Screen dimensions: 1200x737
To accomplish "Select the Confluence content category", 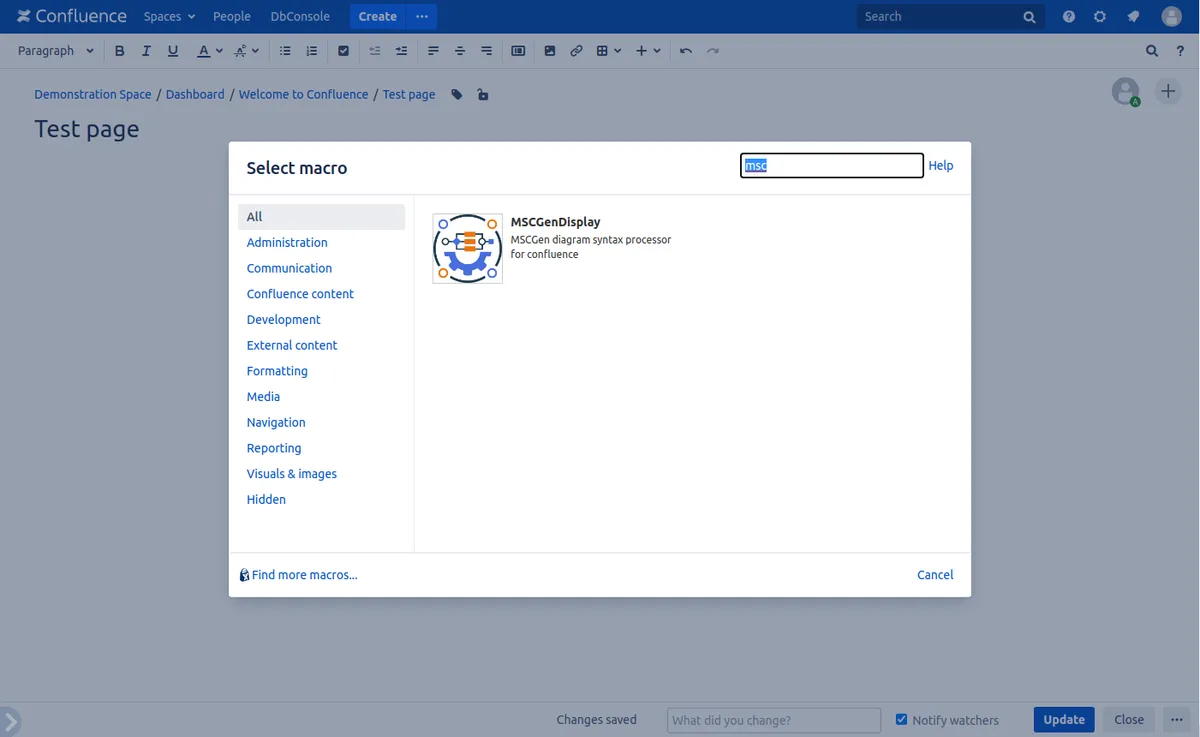I will pyautogui.click(x=300, y=294).
